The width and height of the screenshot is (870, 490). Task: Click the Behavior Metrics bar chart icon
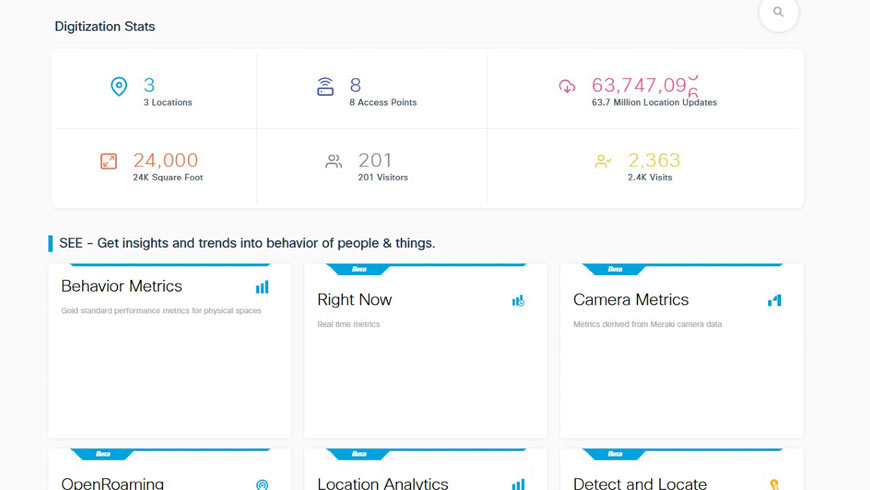[x=262, y=287]
